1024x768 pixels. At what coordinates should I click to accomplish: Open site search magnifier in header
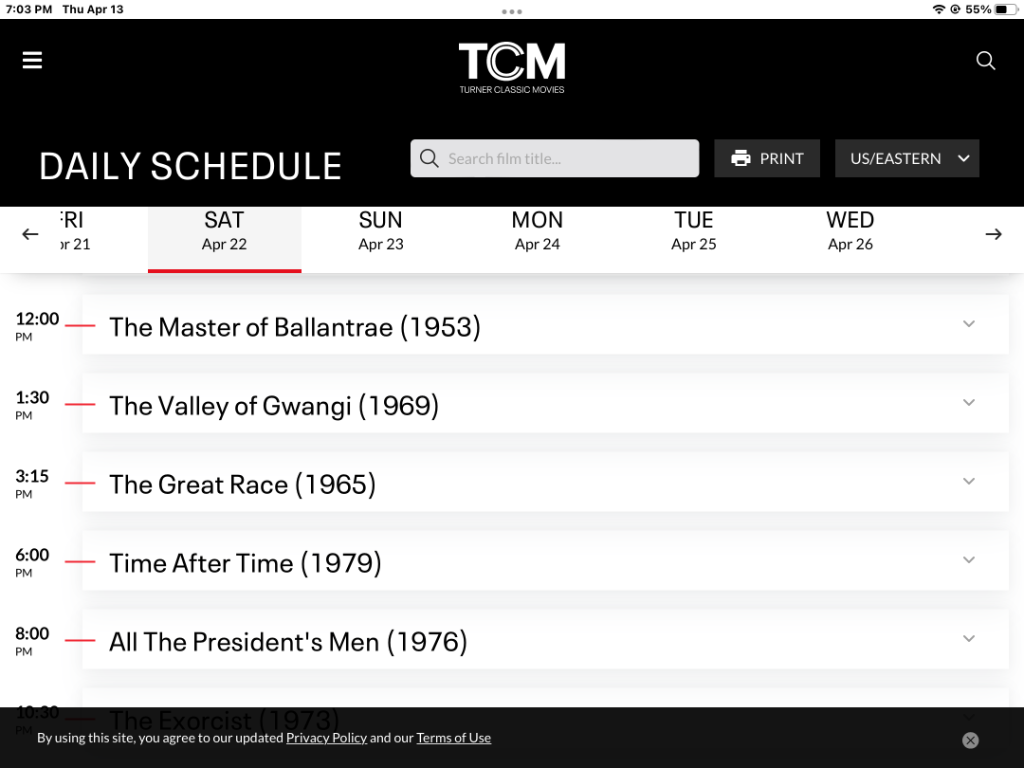pyautogui.click(x=985, y=61)
